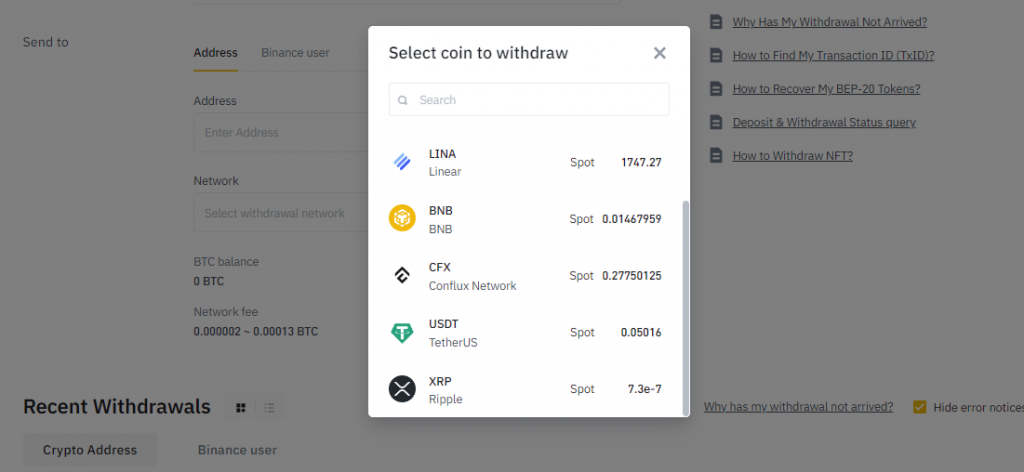Screen dimensions: 1024x472
Task: Switch to grid view in Recent Withdrawals
Action: (241, 407)
